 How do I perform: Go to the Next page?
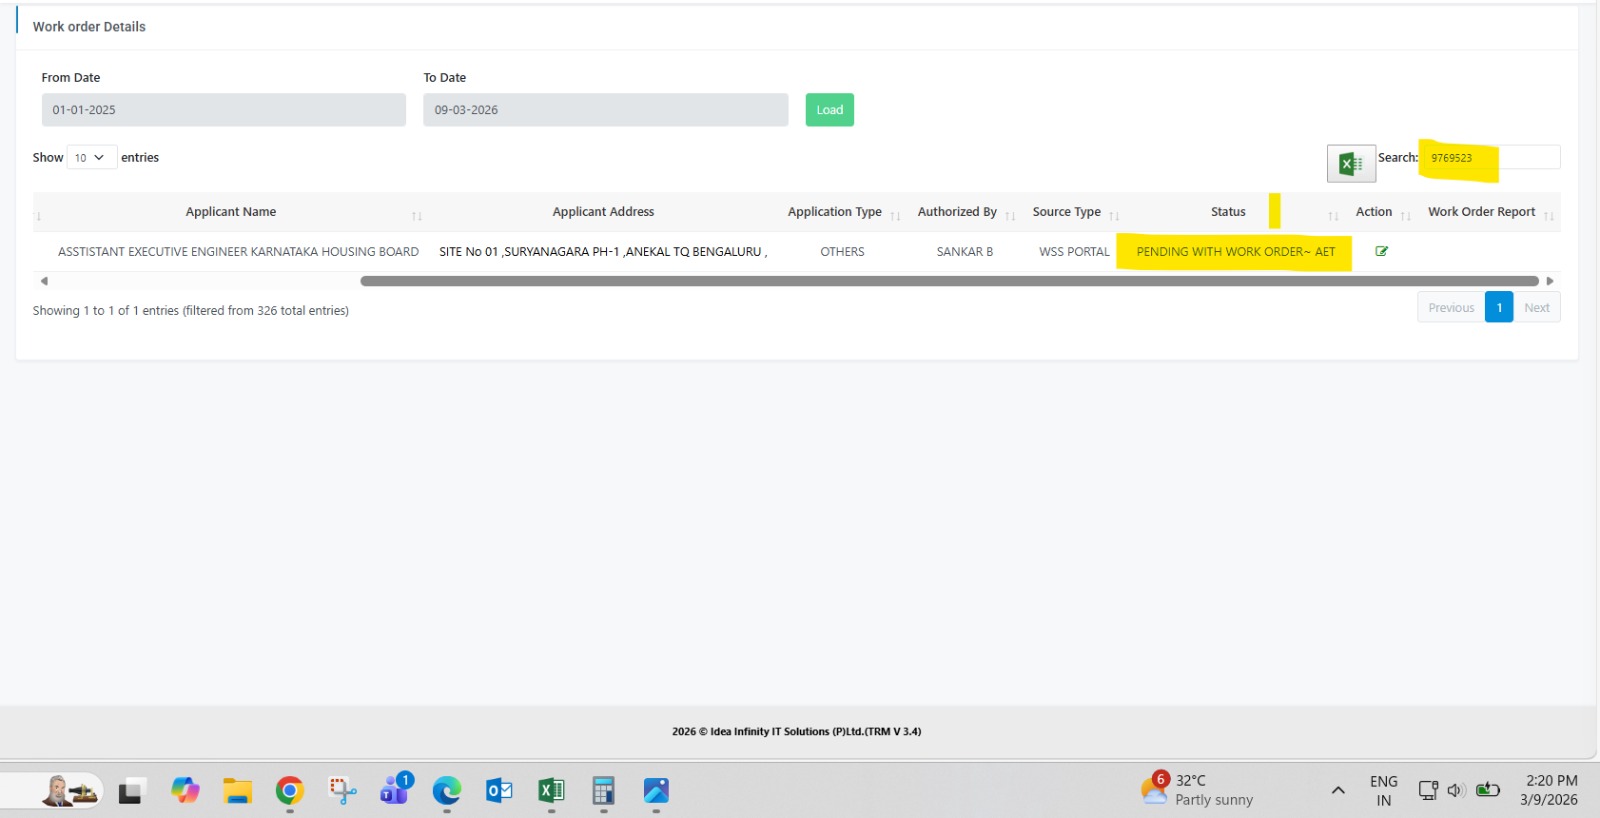1537,308
